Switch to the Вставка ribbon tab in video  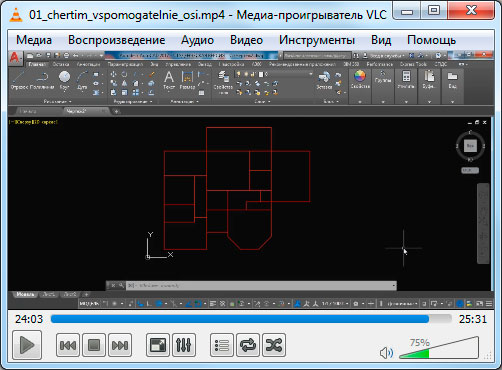[61, 64]
